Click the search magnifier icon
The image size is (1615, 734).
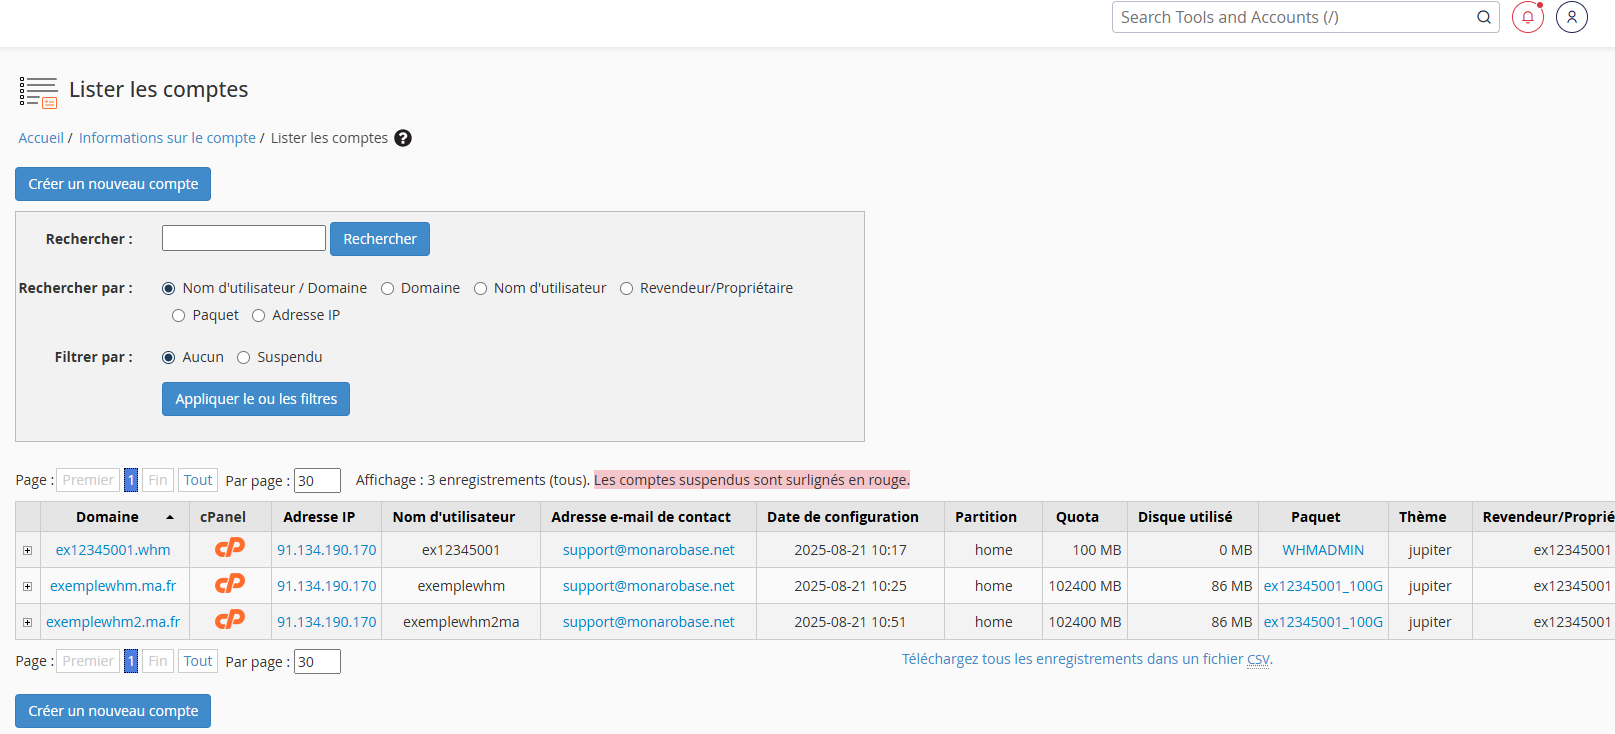(x=1484, y=17)
